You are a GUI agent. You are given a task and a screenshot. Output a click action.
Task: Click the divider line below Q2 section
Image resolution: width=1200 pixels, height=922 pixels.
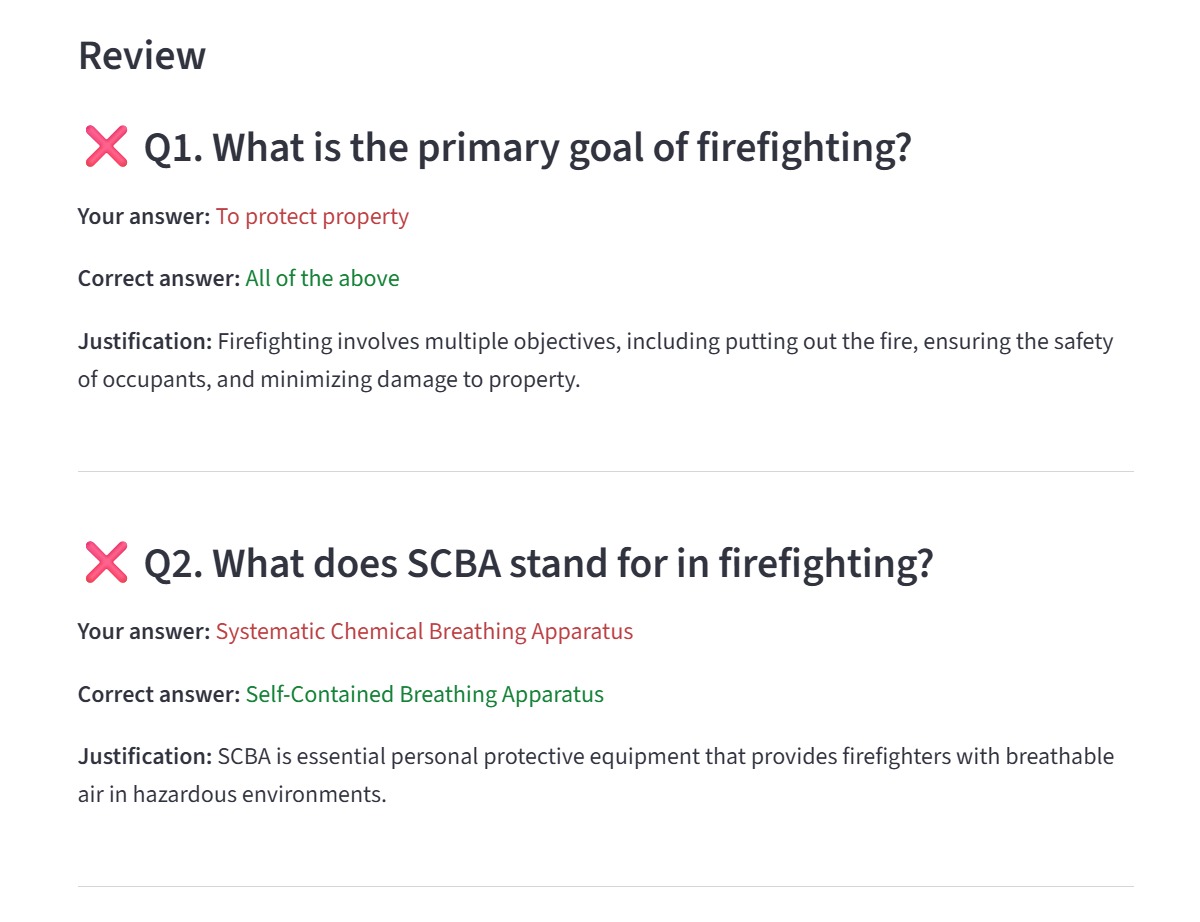coord(606,886)
